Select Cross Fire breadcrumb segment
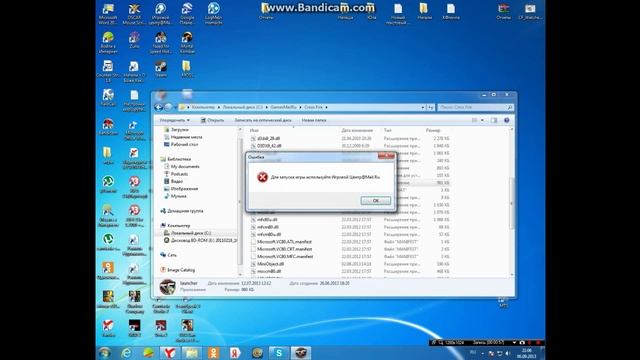Screen dimensions: 640x360 [313, 107]
